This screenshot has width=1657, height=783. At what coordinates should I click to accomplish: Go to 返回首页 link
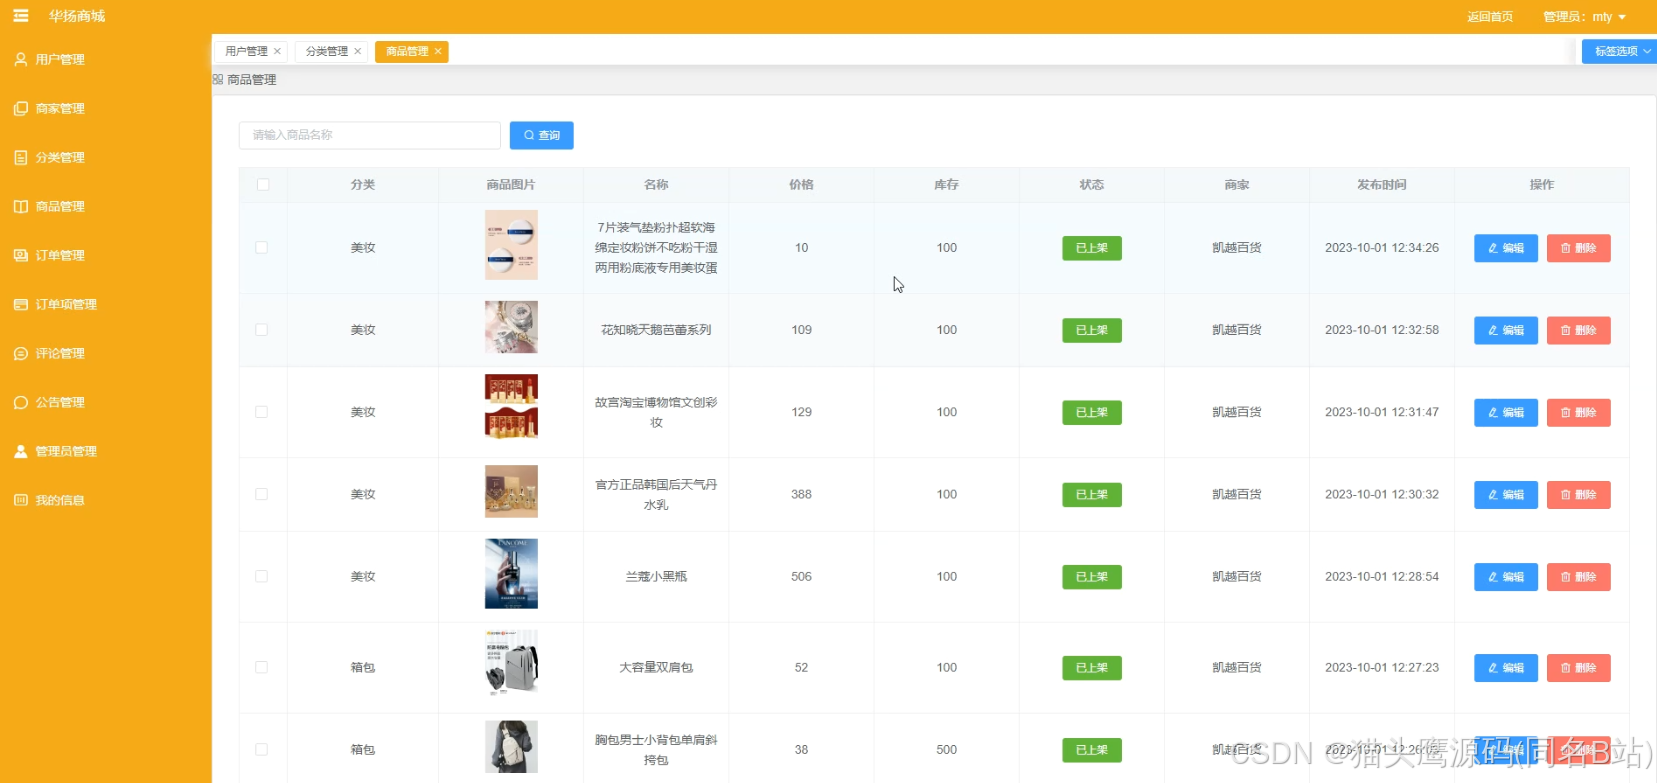1490,17
